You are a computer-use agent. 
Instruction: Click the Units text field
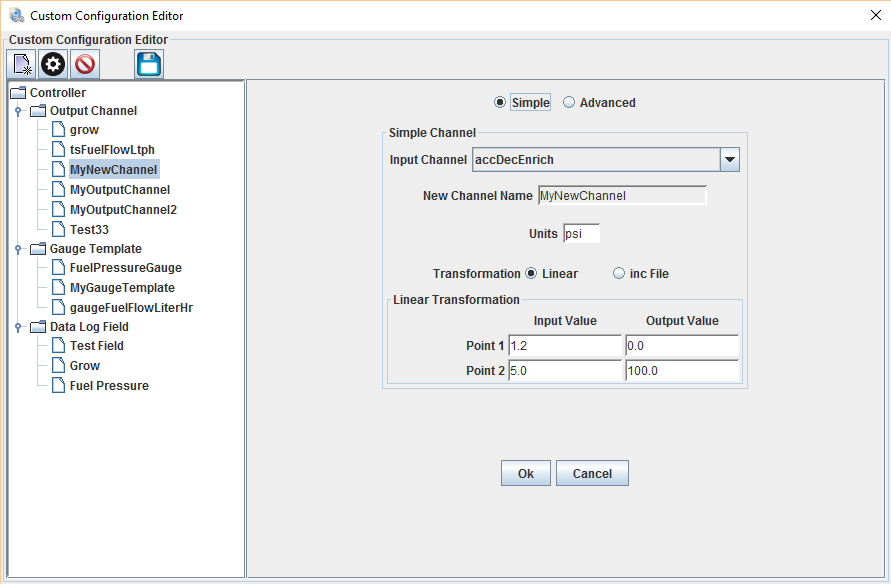click(581, 234)
